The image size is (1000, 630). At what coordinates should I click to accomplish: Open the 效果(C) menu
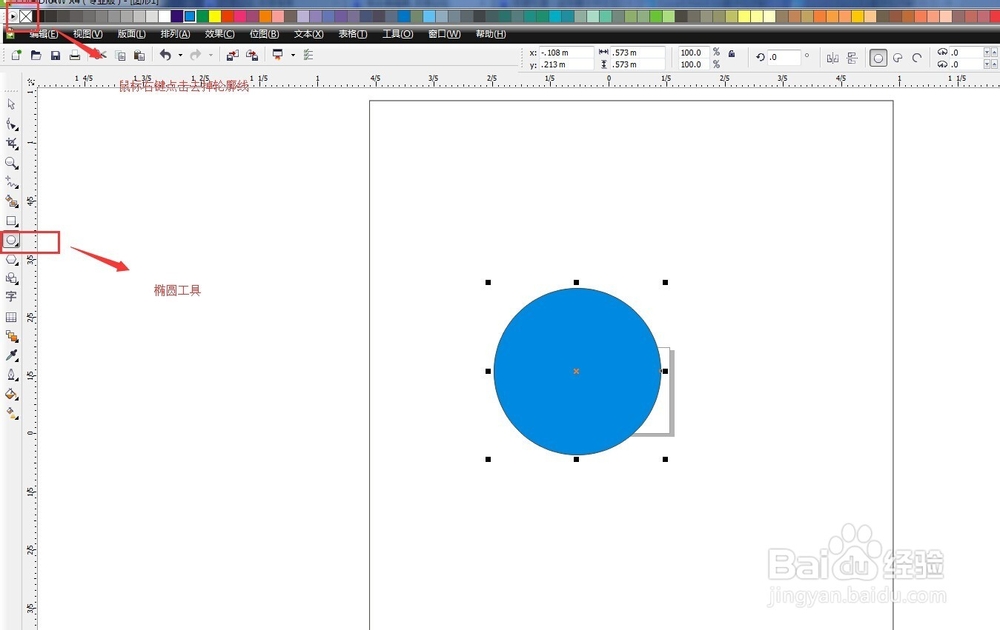point(219,34)
